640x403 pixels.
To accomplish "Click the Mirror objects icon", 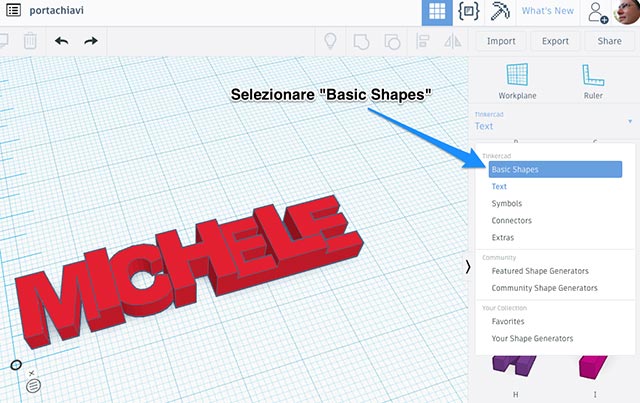I will [x=453, y=41].
